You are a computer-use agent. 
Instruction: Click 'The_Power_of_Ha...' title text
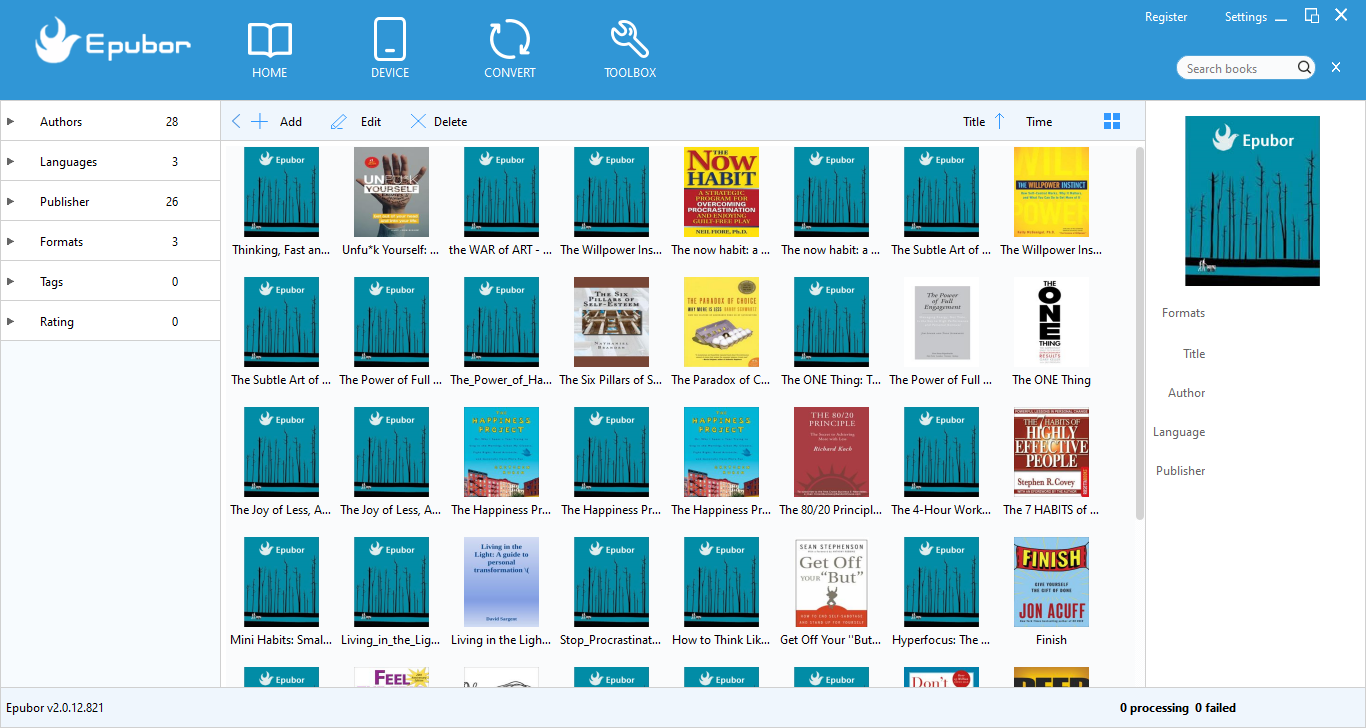click(x=501, y=380)
